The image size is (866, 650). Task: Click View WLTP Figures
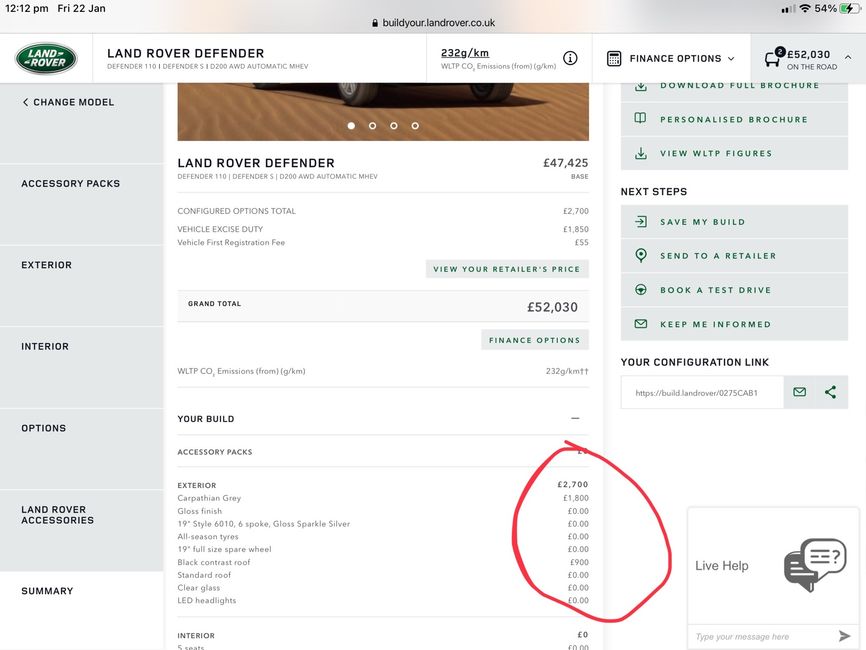[x=734, y=154]
